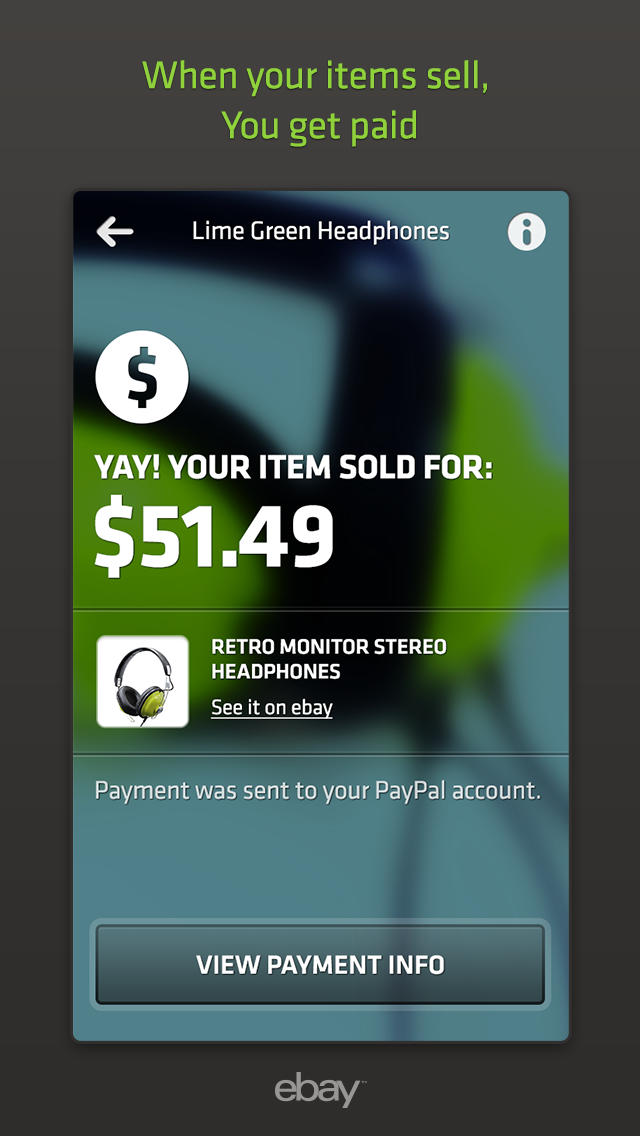Click the View Payment Info button

click(x=320, y=964)
